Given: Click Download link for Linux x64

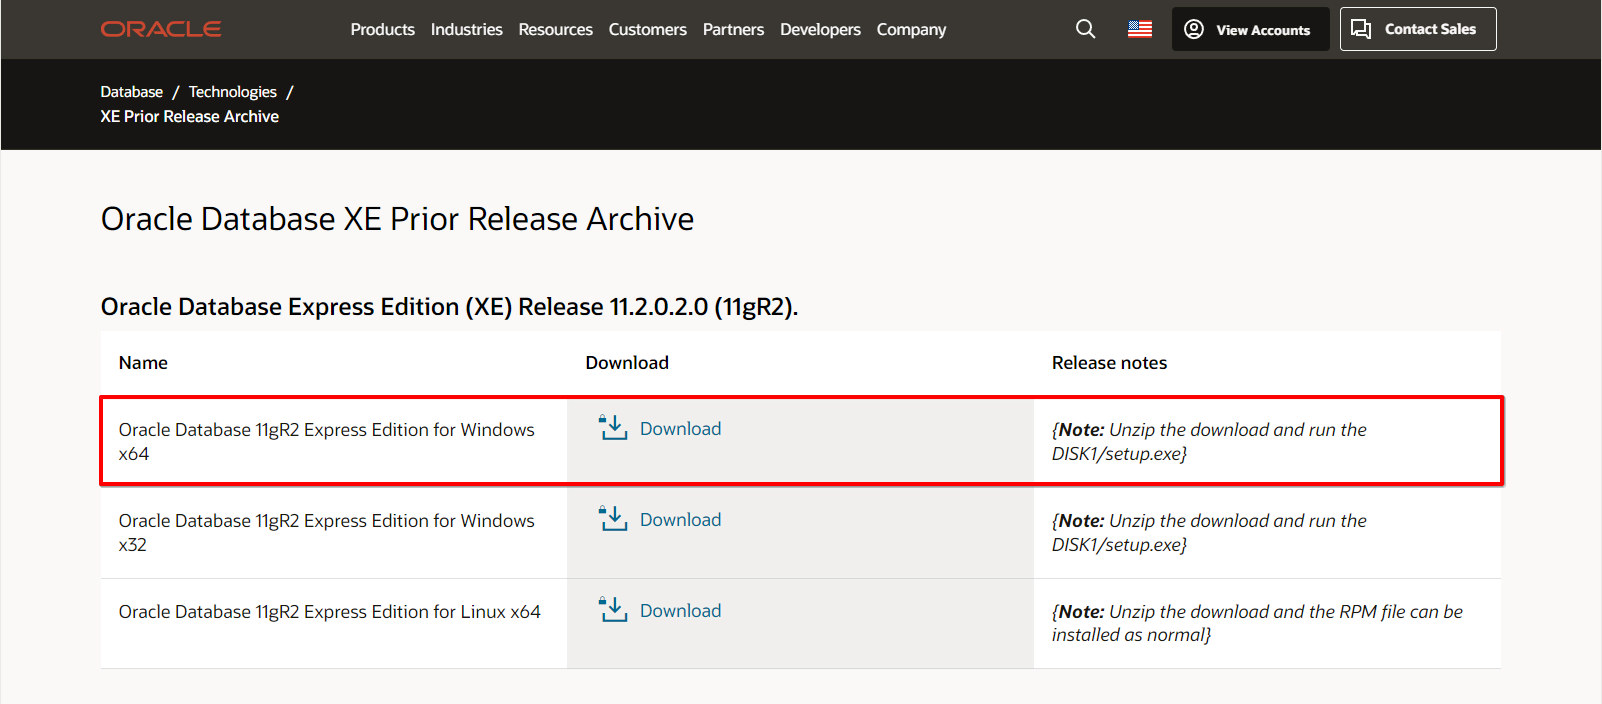Looking at the screenshot, I should pyautogui.click(x=680, y=611).
